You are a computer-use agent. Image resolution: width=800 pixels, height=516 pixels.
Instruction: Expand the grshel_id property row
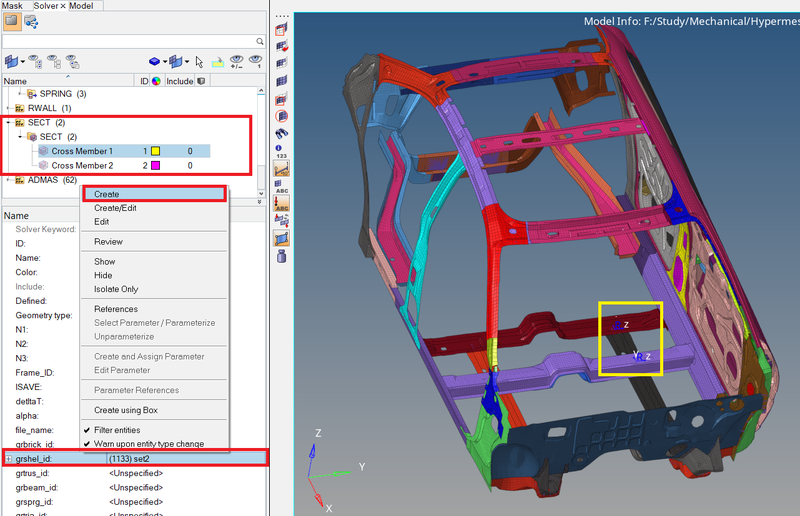pos(8,459)
